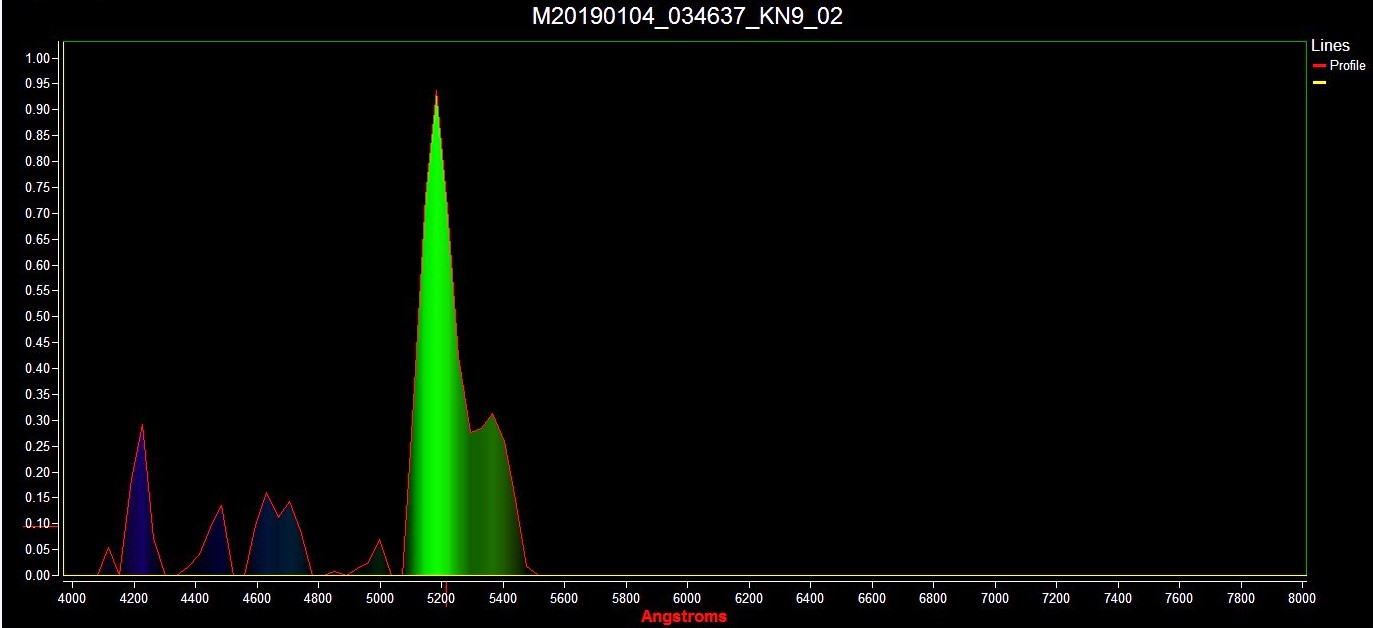Click the 4800 x-axis tick label
This screenshot has height=628, width=1373.
[x=318, y=599]
